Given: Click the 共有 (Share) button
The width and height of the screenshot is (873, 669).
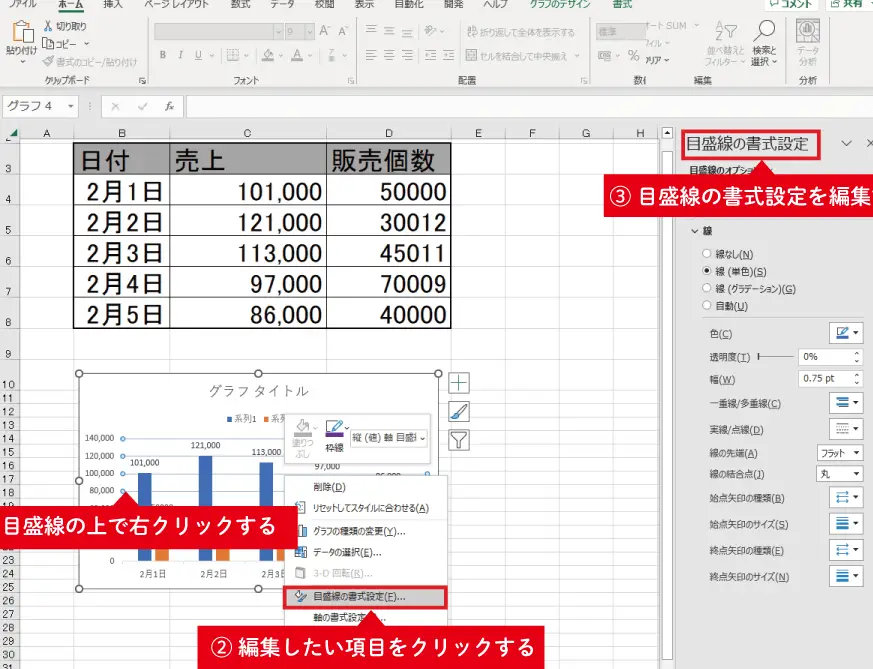Looking at the screenshot, I should click(852, 6).
